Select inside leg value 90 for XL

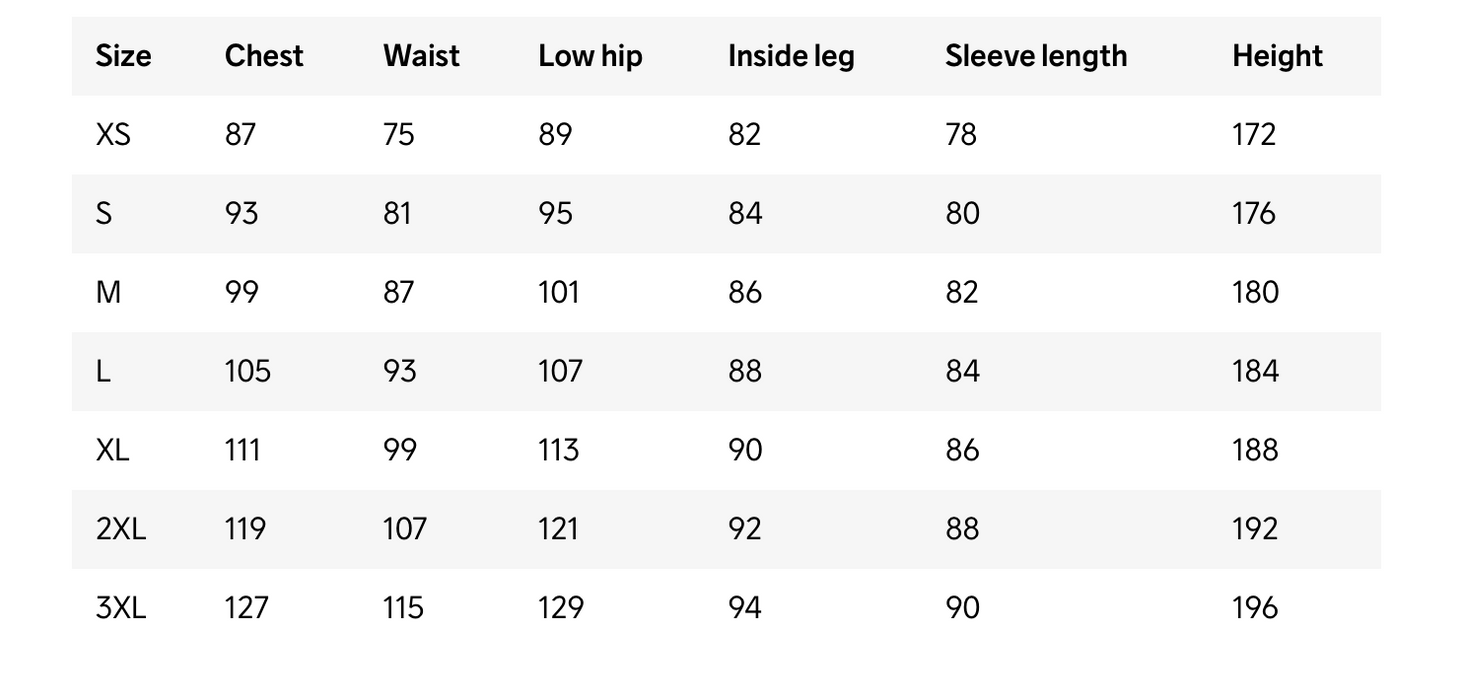[745, 450]
